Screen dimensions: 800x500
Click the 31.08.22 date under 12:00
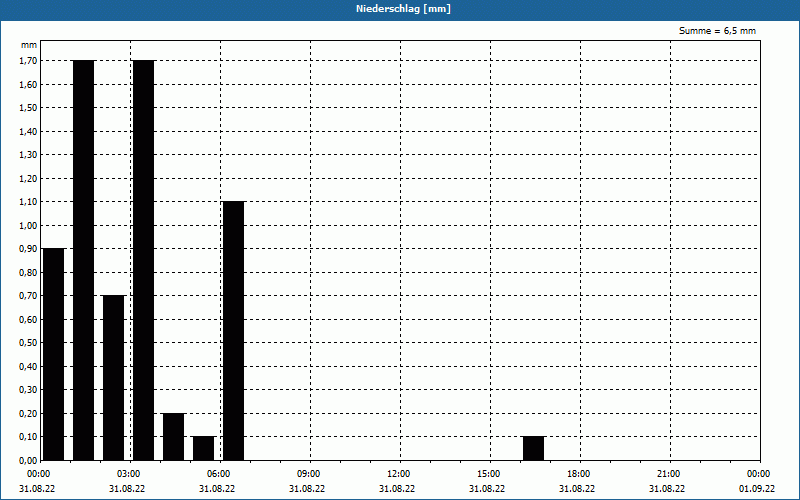coord(396,488)
